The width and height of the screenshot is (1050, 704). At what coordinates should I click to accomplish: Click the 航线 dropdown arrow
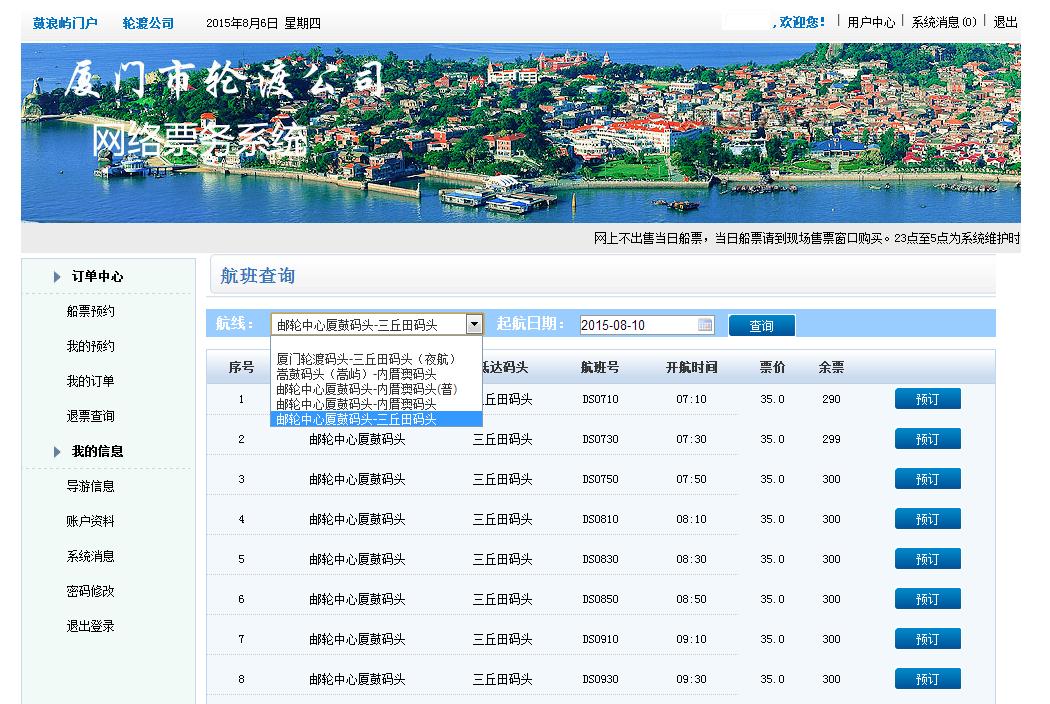coord(474,324)
